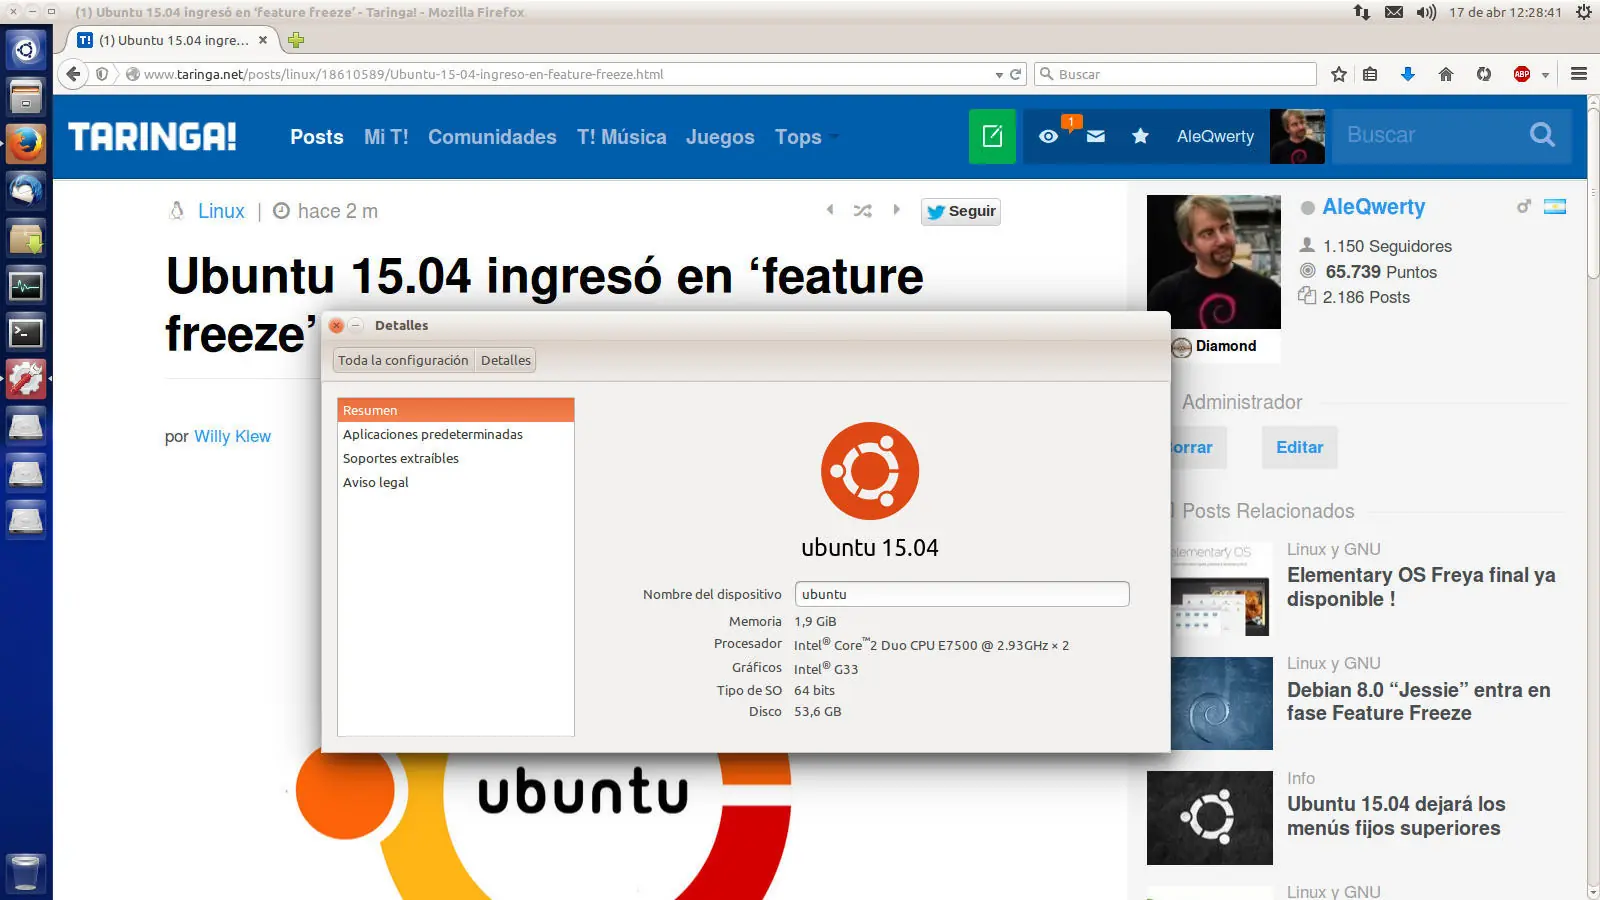The image size is (1600, 900).
Task: Select Resumen in Detalles sidebar
Action: click(x=456, y=410)
